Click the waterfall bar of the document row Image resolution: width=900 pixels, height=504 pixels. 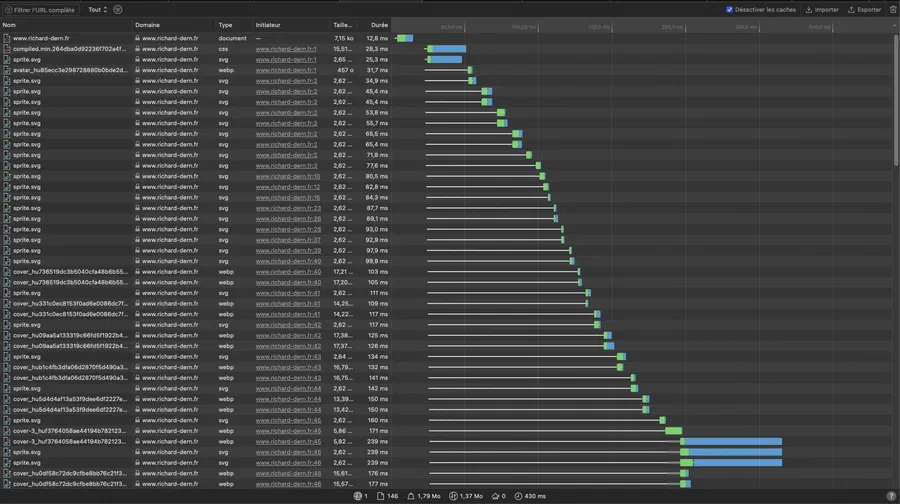(x=405, y=38)
